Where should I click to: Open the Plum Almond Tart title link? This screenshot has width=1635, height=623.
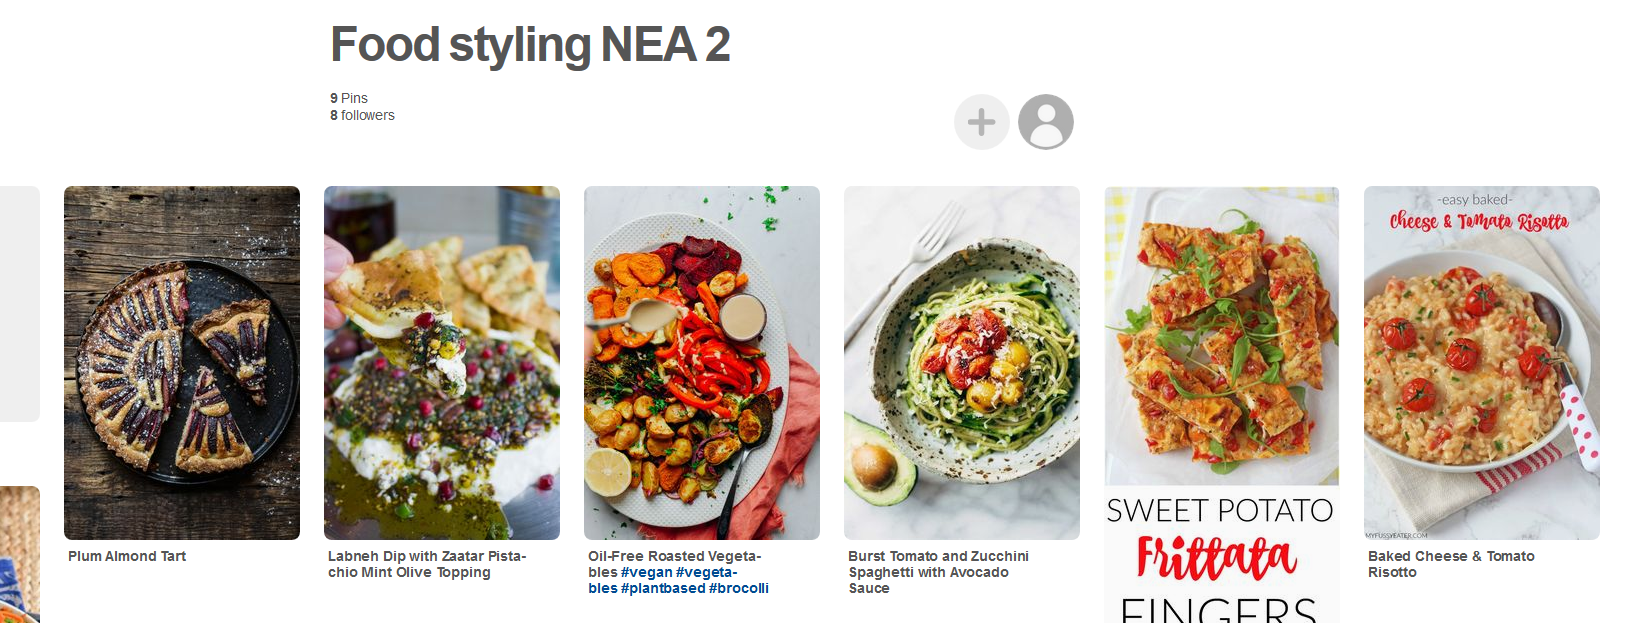coord(125,556)
